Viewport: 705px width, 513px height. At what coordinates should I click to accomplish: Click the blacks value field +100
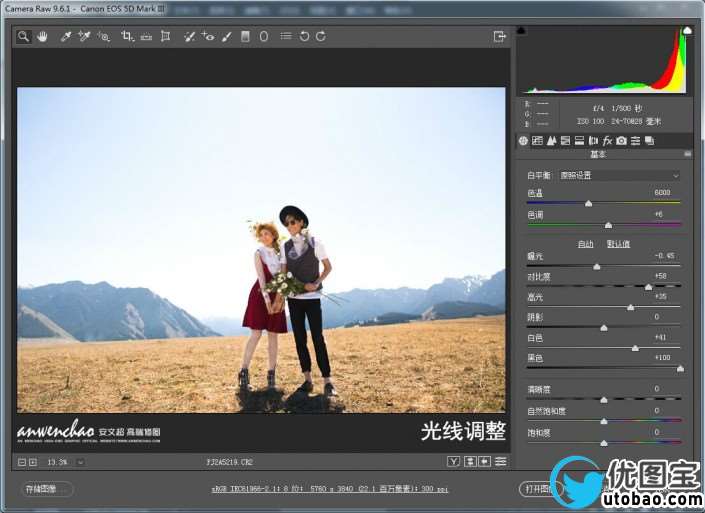click(x=662, y=357)
